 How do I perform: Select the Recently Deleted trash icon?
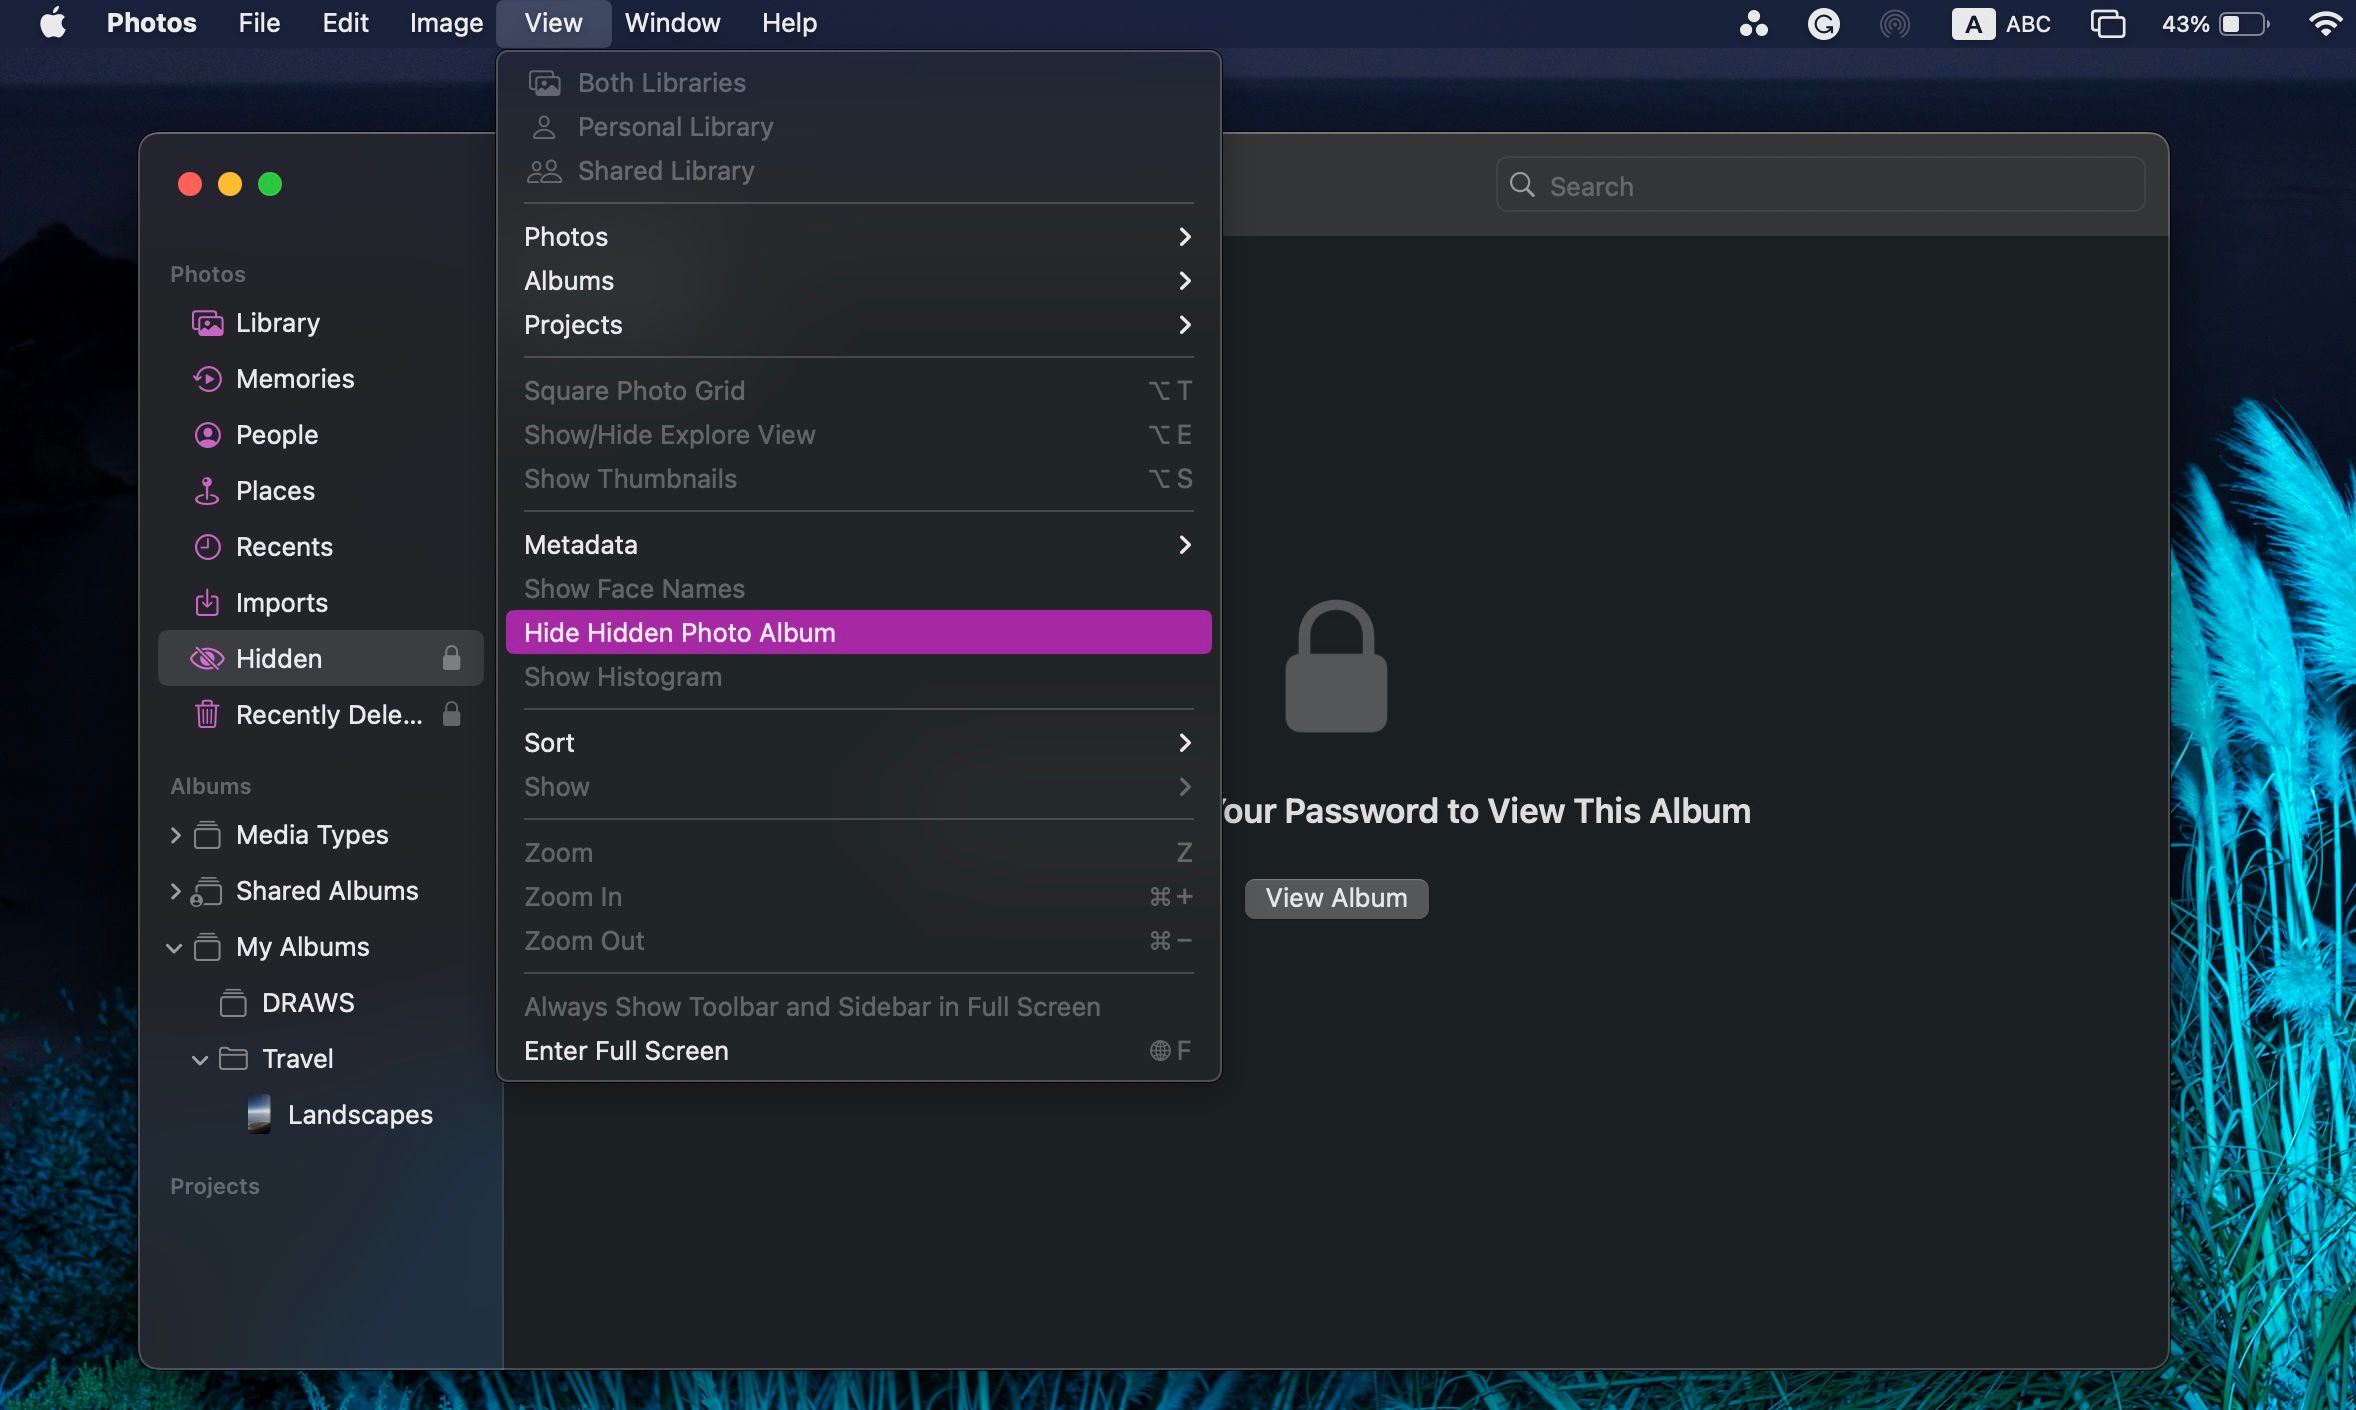207,715
